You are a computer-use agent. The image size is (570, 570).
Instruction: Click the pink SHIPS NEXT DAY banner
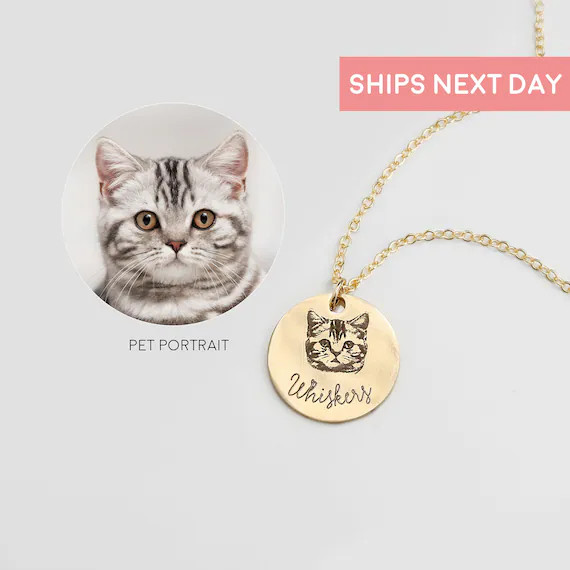(454, 84)
